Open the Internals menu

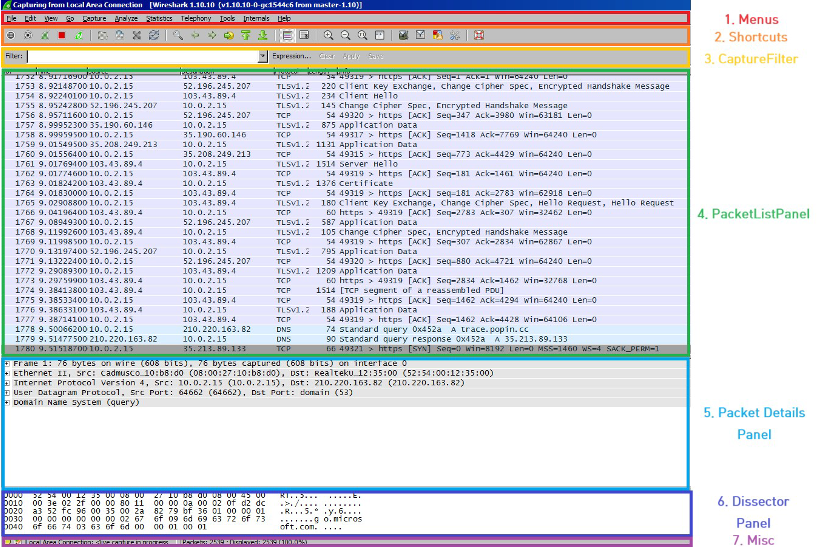click(256, 18)
